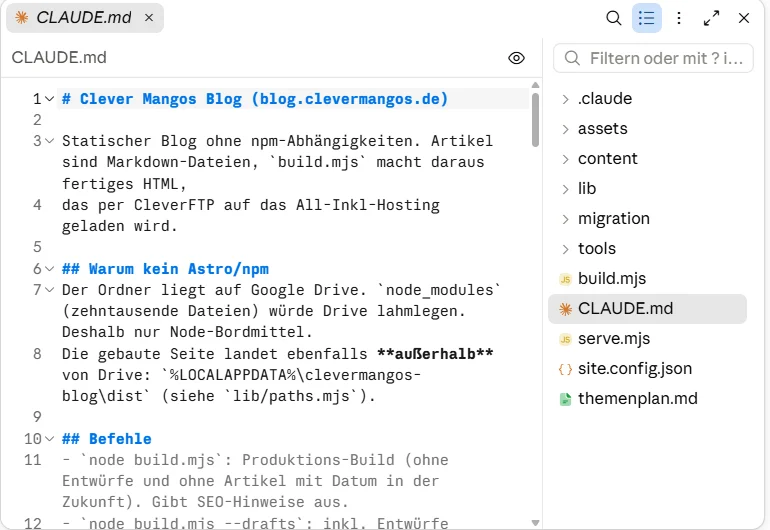Open search with the magnifier icon
The height and width of the screenshot is (530, 770).
coord(613,18)
